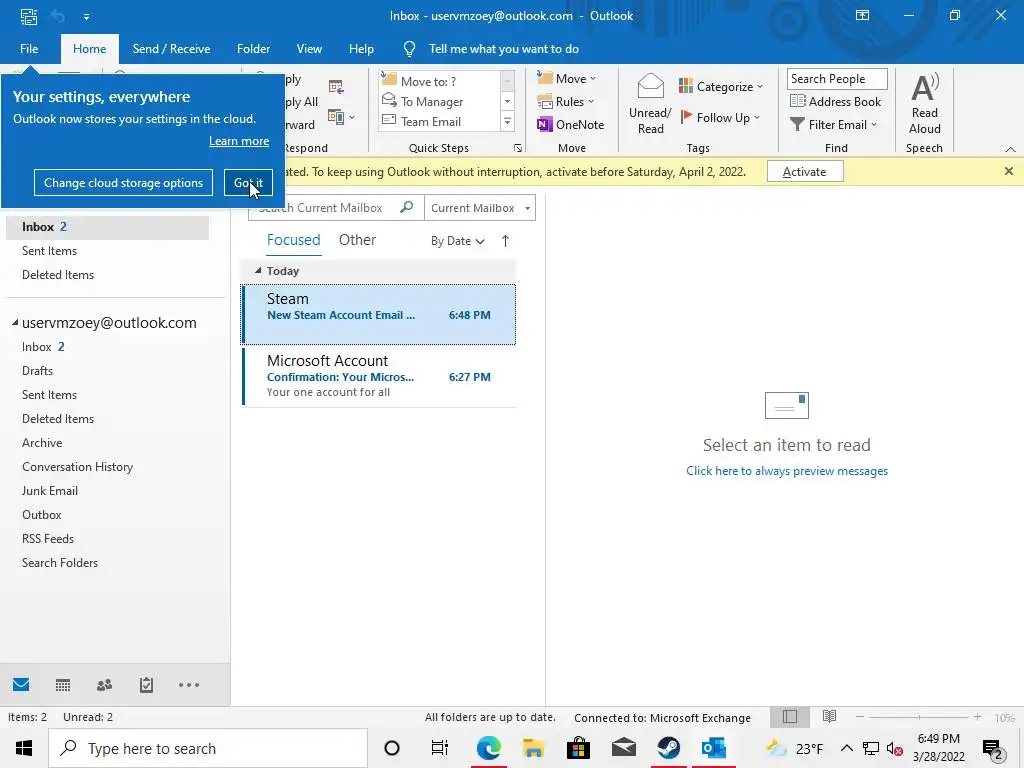Open the Follow Up dropdown
1024x768 pixels.
coord(720,118)
